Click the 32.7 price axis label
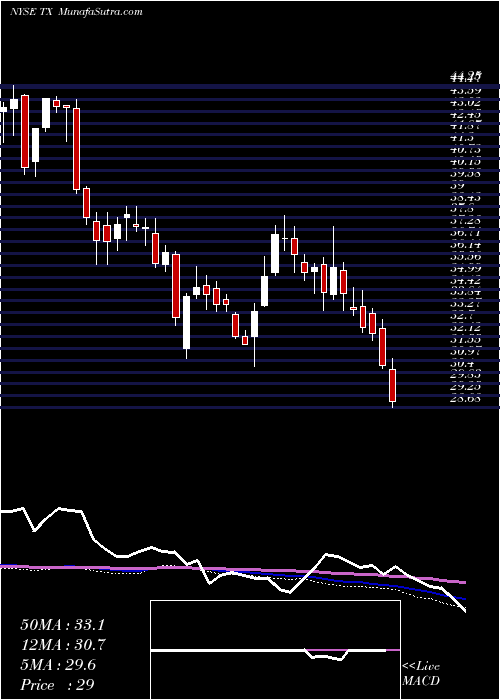The image size is (500, 700). pos(464,316)
